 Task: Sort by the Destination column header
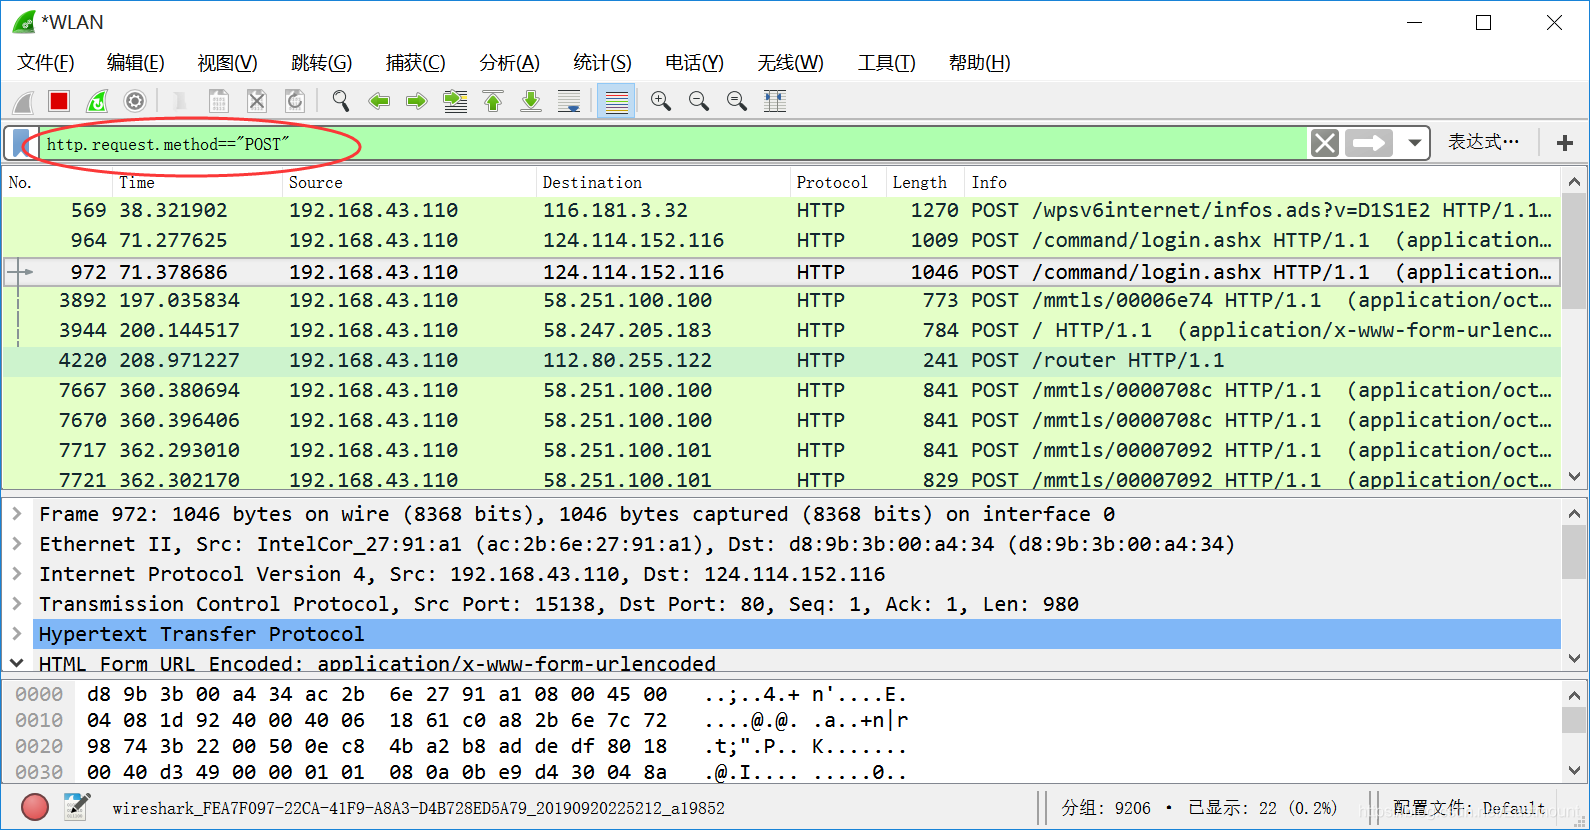coord(663,182)
